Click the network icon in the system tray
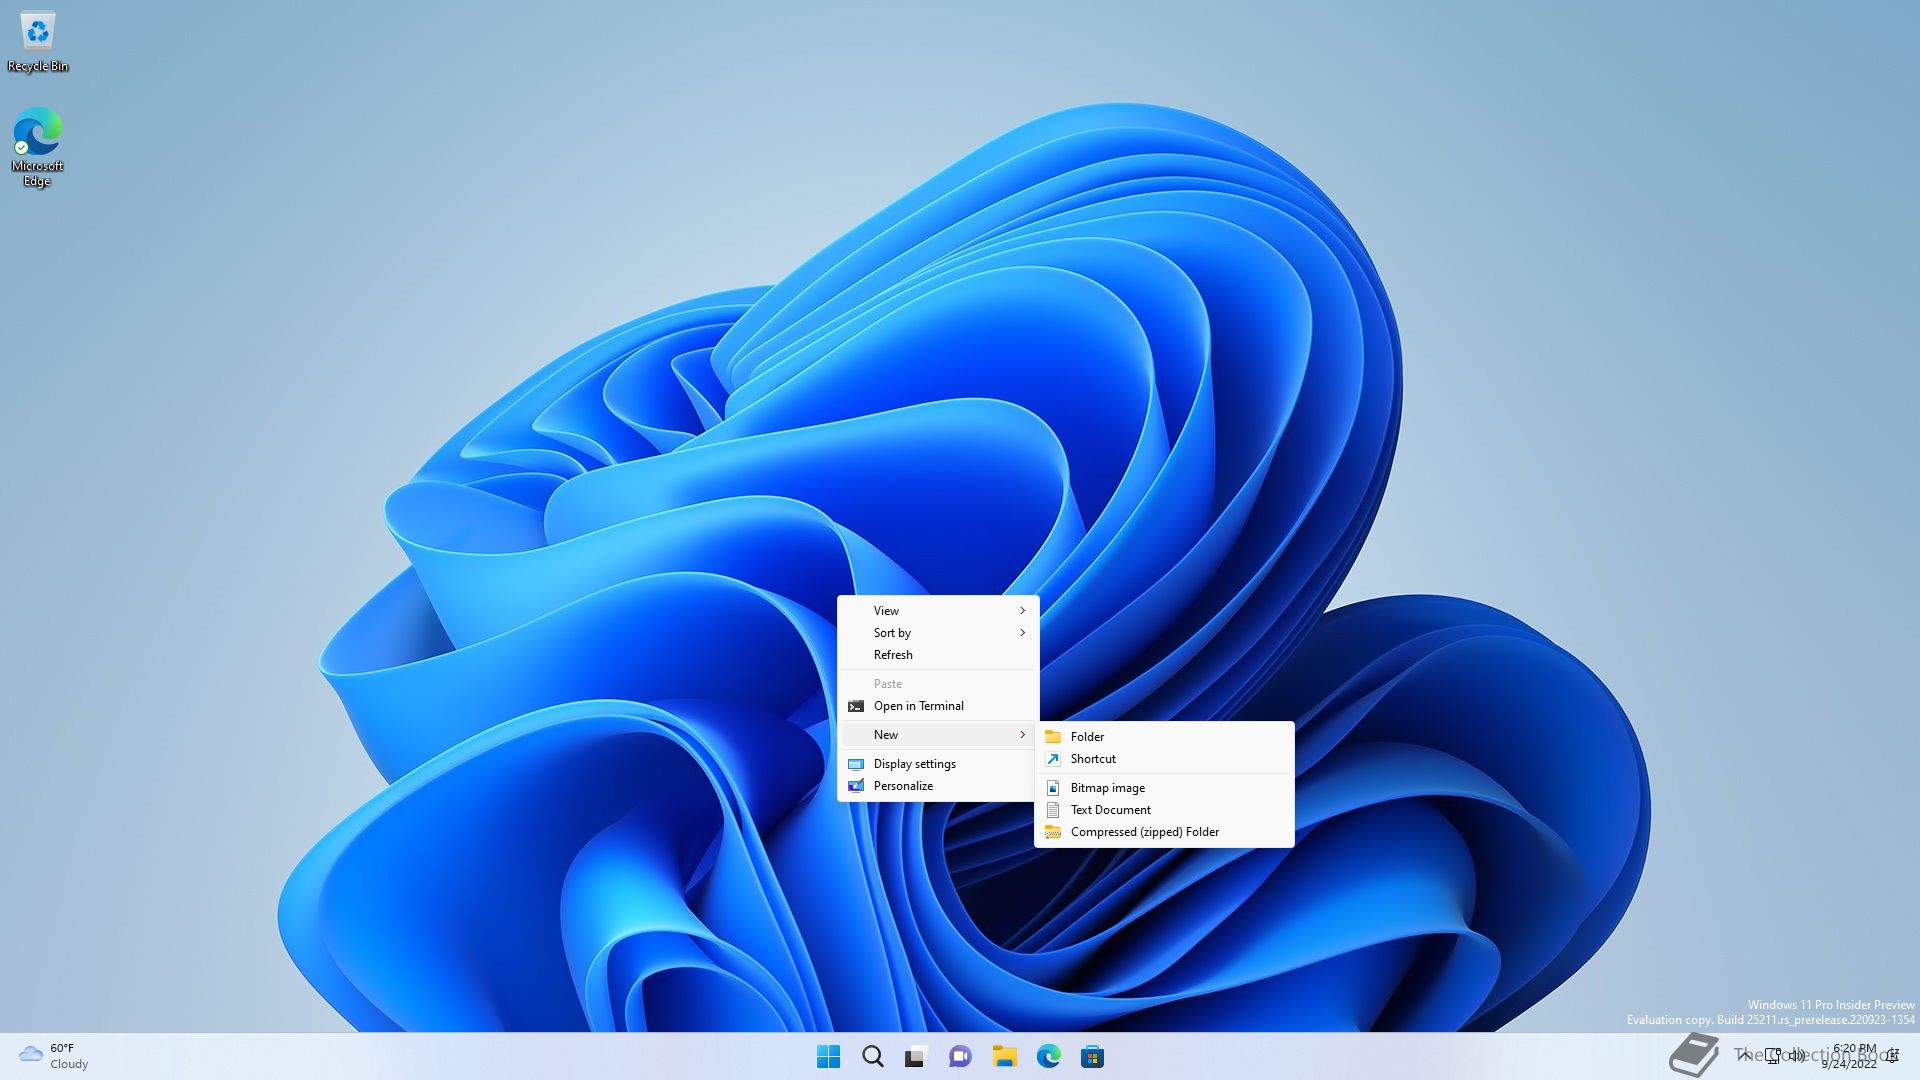1920x1080 pixels. point(1773,1056)
